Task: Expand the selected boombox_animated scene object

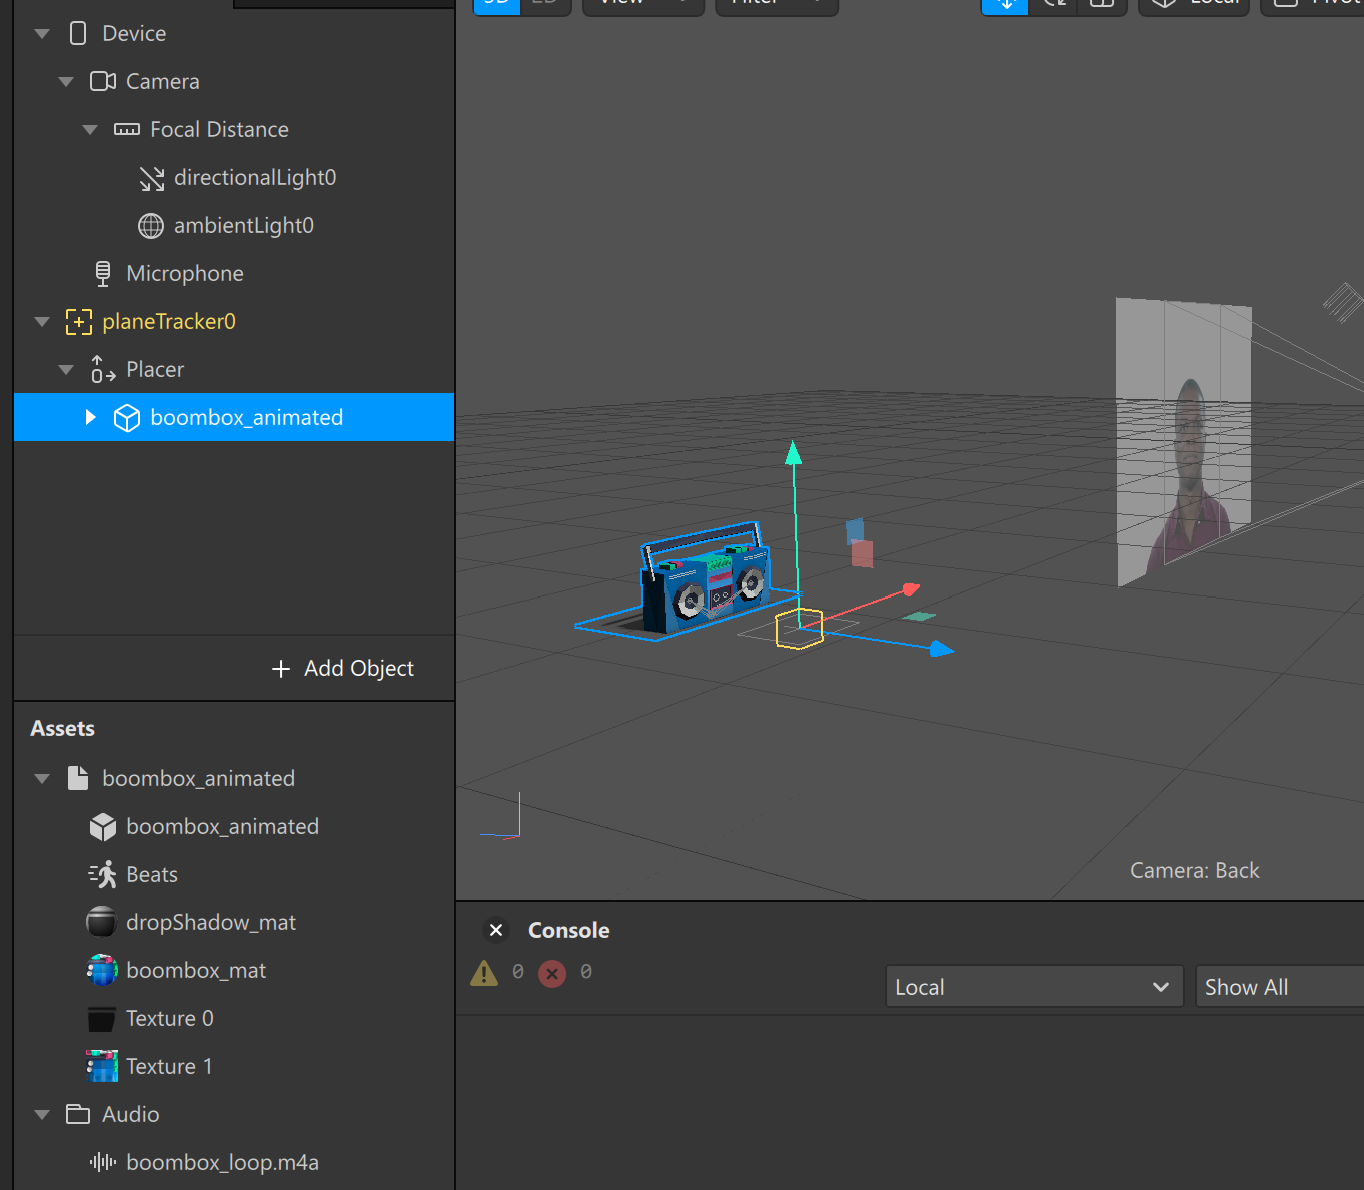Action: pos(90,417)
